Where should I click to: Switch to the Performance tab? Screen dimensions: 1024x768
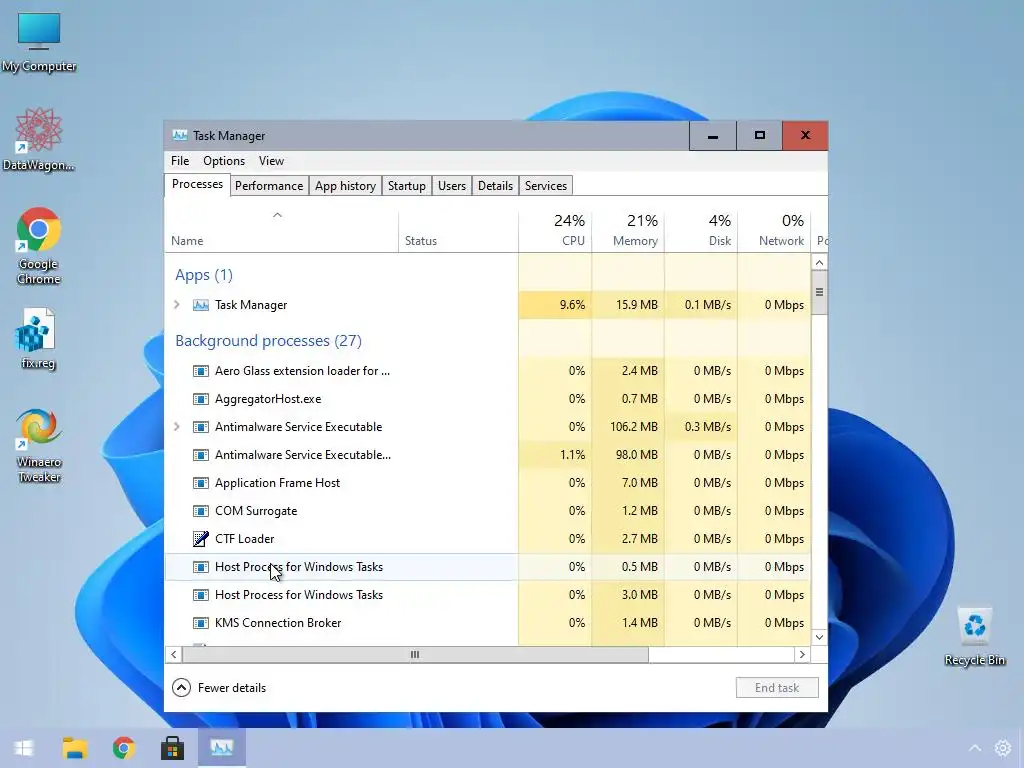pyautogui.click(x=268, y=186)
